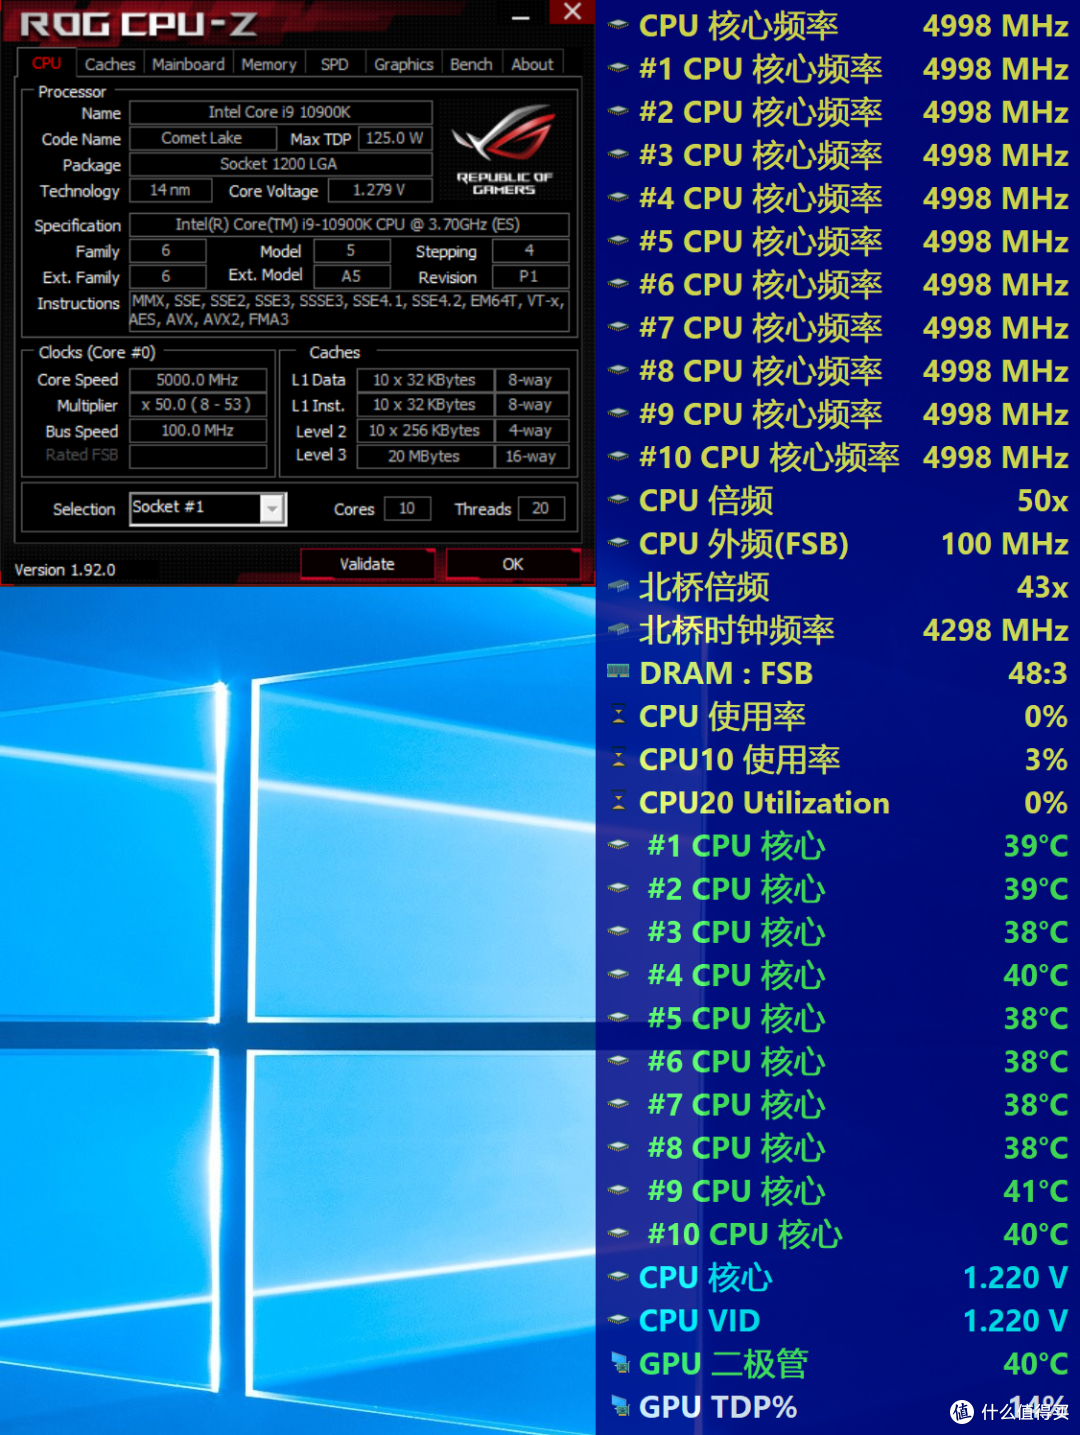Click the icon beside #10 CPU 核心频率
1080x1435 pixels.
coord(618,456)
